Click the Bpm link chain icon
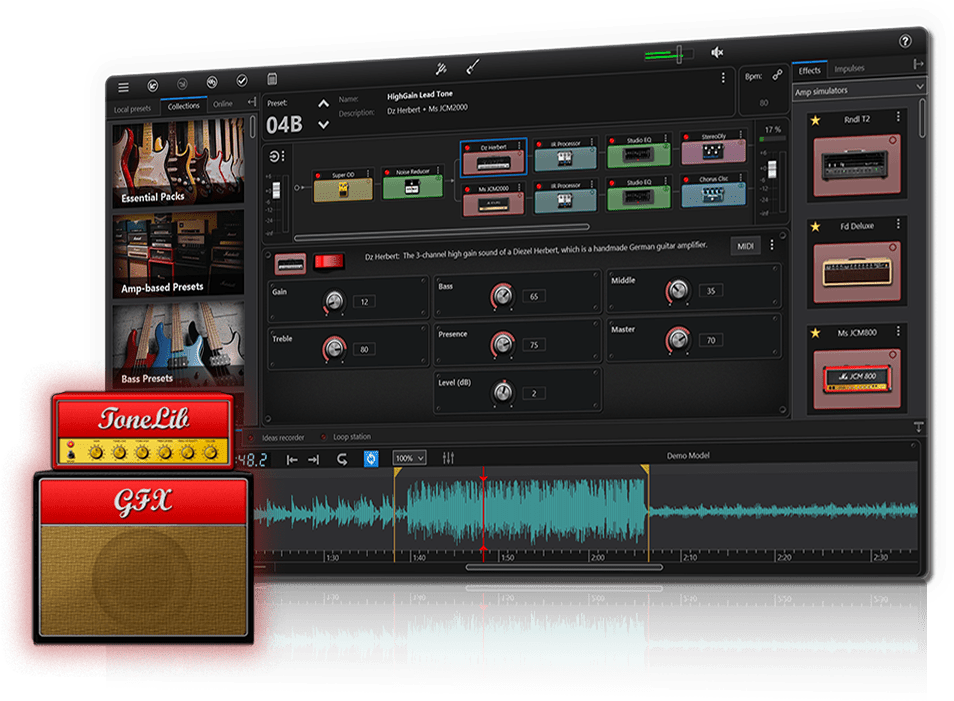The width and height of the screenshot is (954, 701). 778,75
